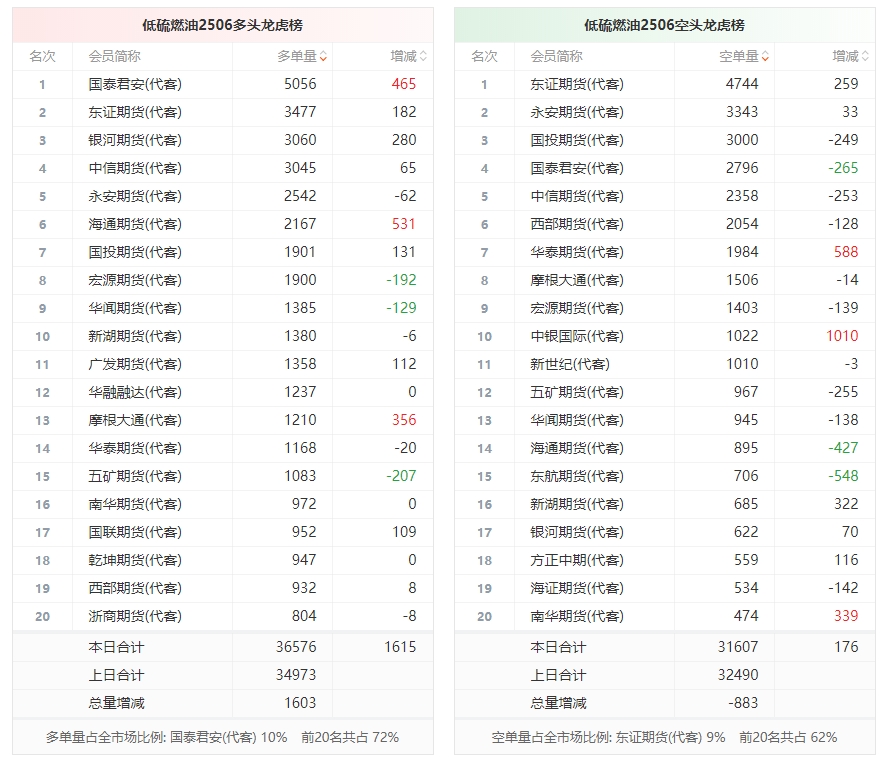Click 南华期货(代客) in long table rank 16
The width and height of the screenshot is (888, 763).
[135, 504]
